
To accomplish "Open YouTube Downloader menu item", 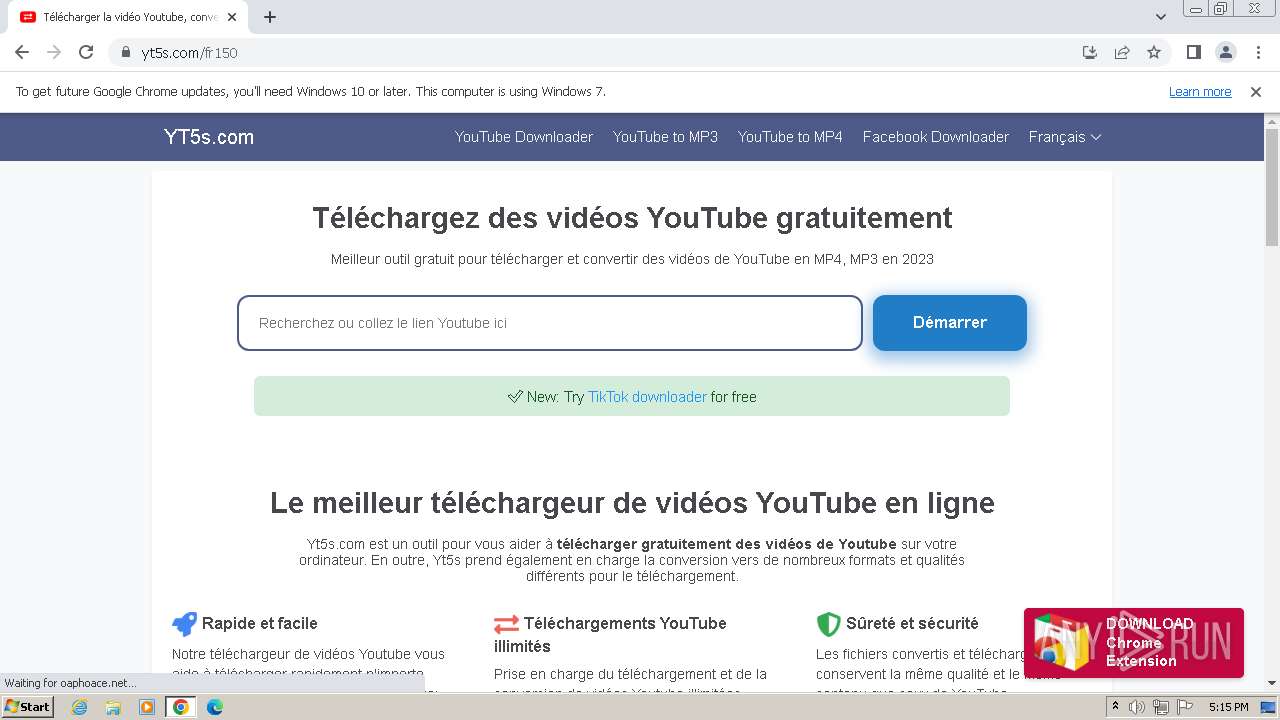I will click(524, 137).
